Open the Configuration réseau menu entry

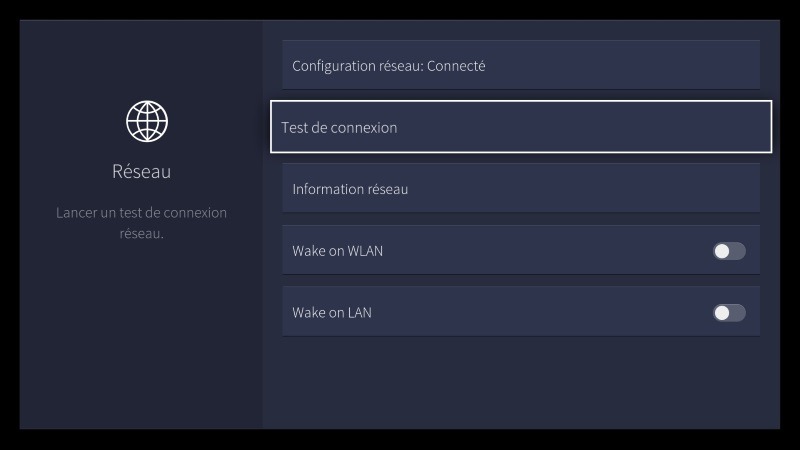click(520, 66)
